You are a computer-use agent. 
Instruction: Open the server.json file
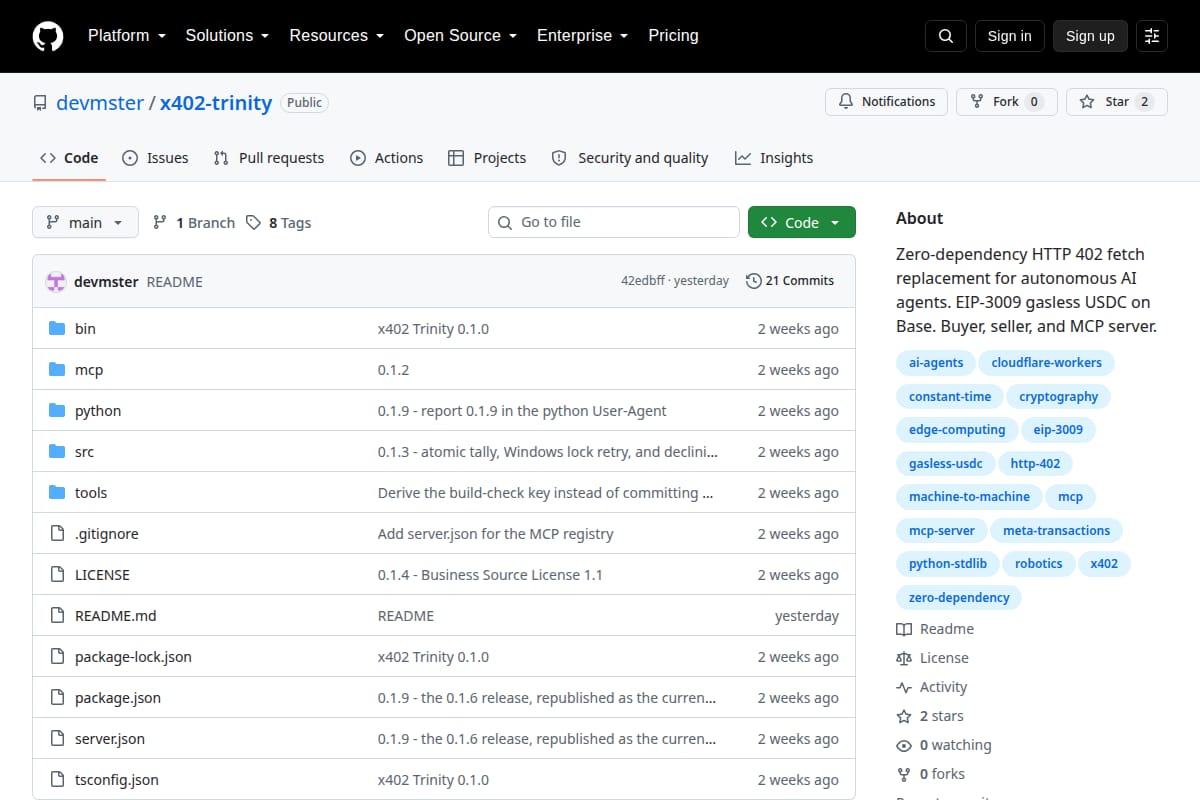pyautogui.click(x=110, y=739)
